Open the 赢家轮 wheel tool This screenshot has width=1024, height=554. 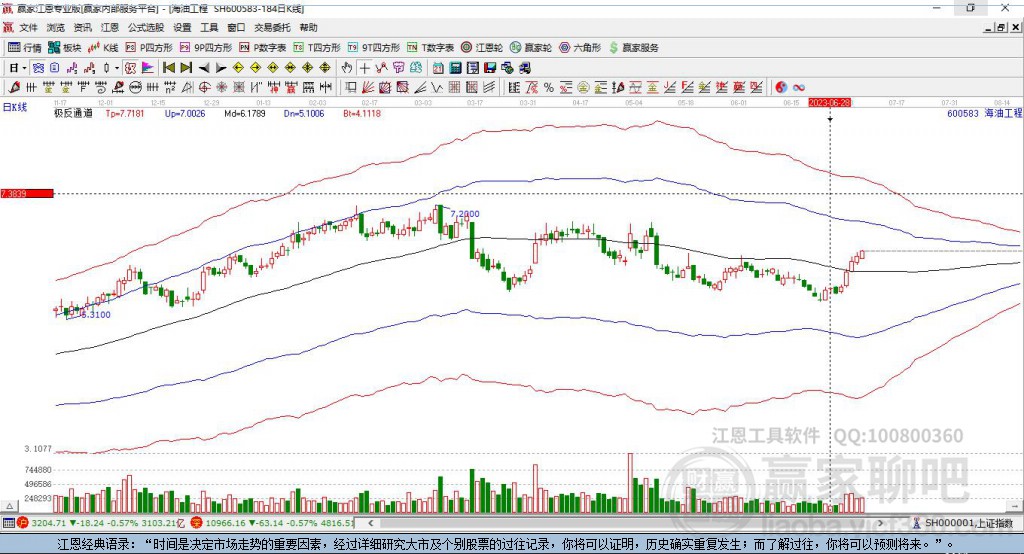tap(531, 48)
